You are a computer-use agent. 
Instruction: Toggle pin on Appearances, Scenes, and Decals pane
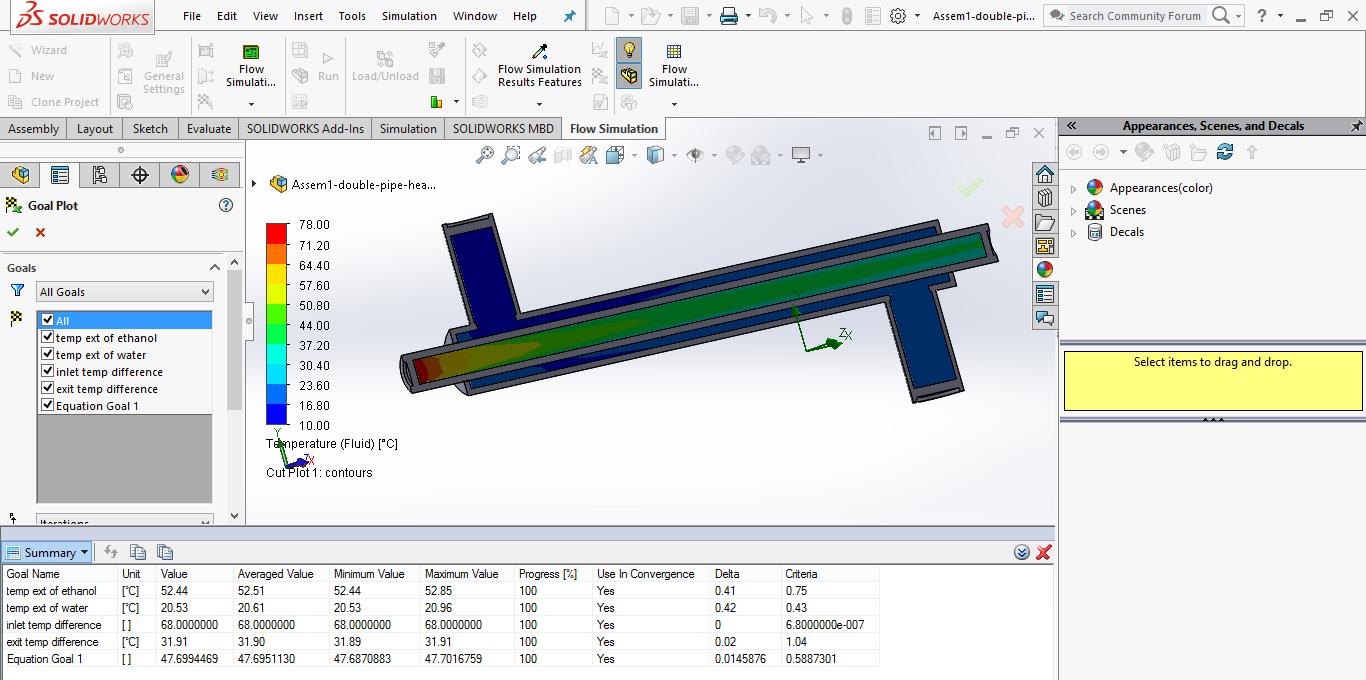1357,126
